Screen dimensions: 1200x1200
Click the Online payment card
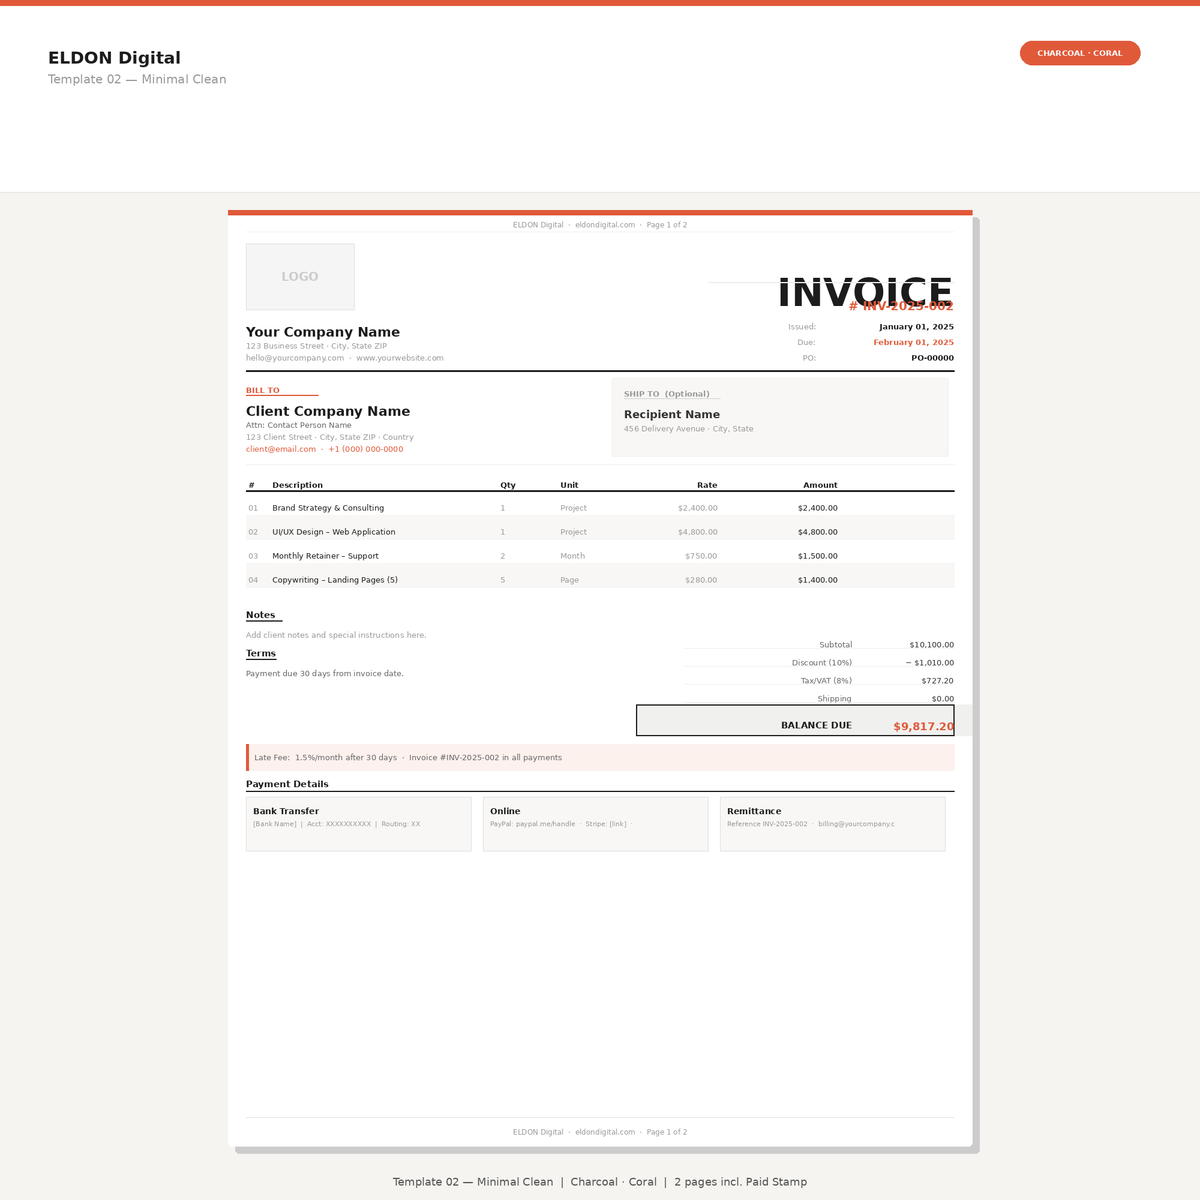click(596, 824)
